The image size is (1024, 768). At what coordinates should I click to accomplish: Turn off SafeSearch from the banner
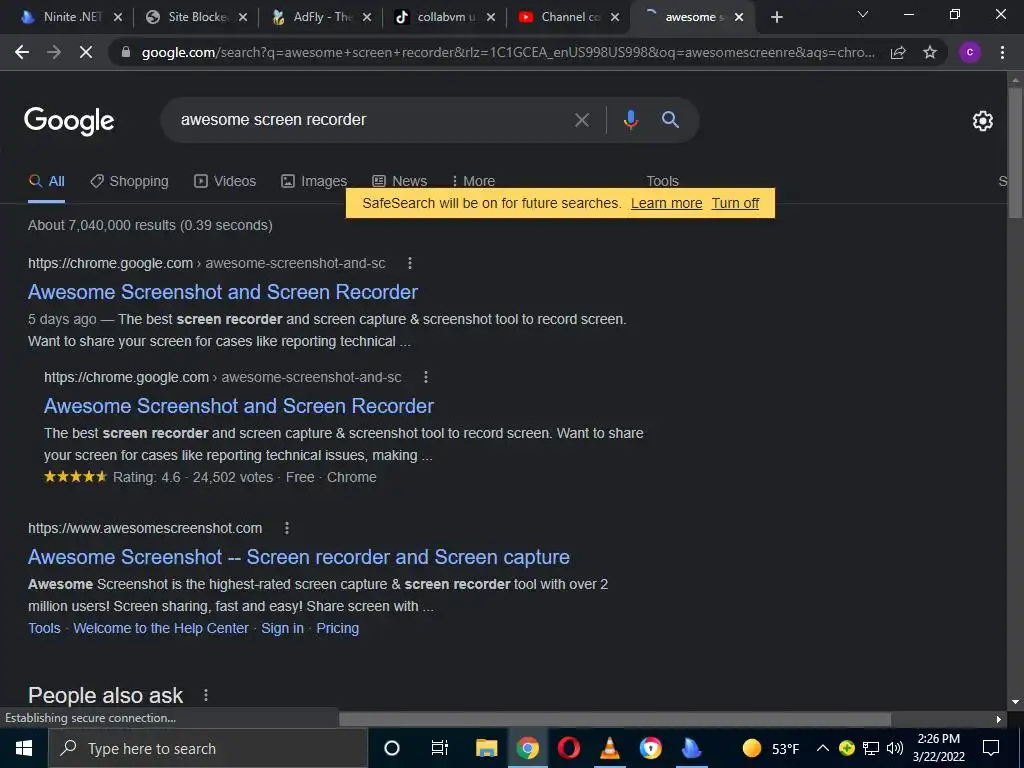[x=735, y=203]
